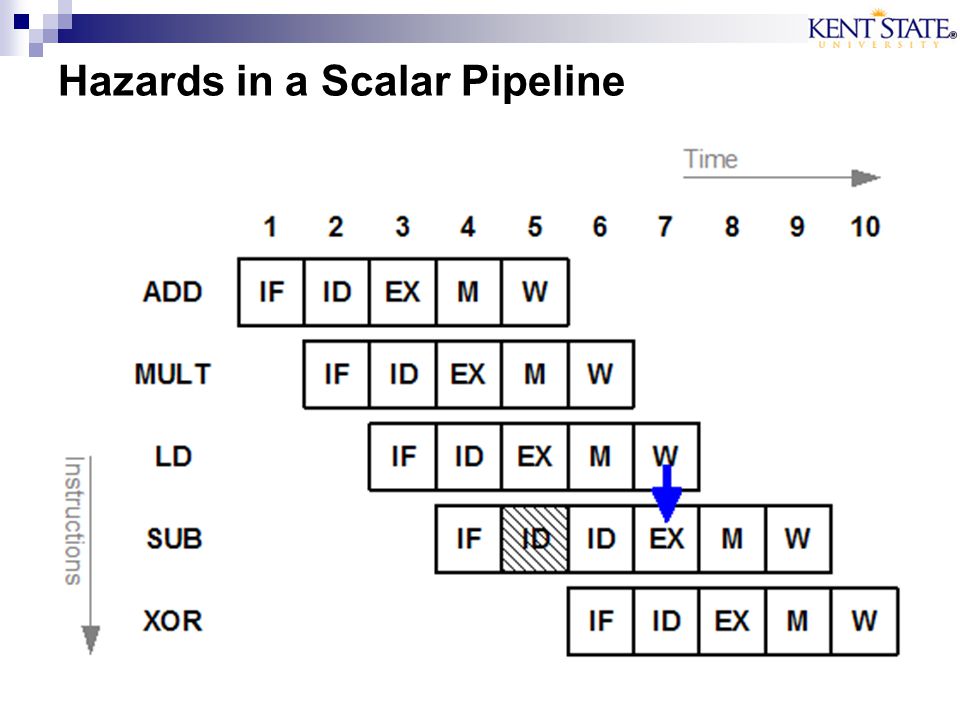960x720 pixels.
Task: Click the dark blue square in header
Action: (21, 22)
